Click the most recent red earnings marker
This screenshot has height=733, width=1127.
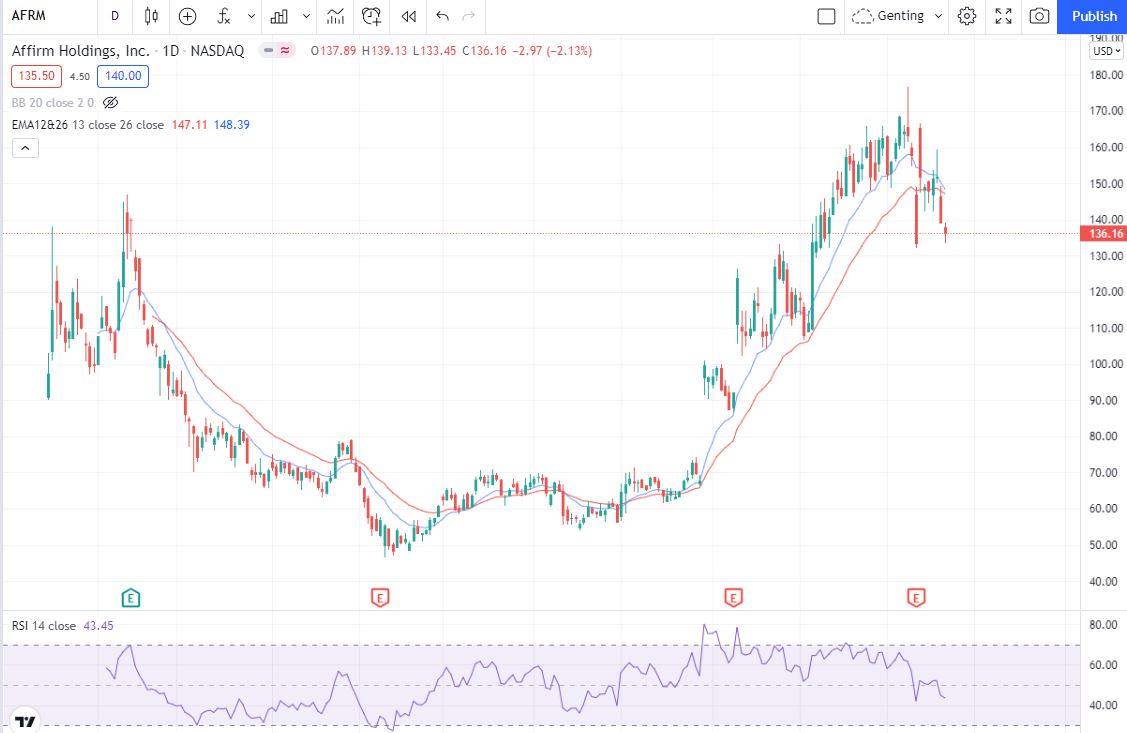[916, 597]
